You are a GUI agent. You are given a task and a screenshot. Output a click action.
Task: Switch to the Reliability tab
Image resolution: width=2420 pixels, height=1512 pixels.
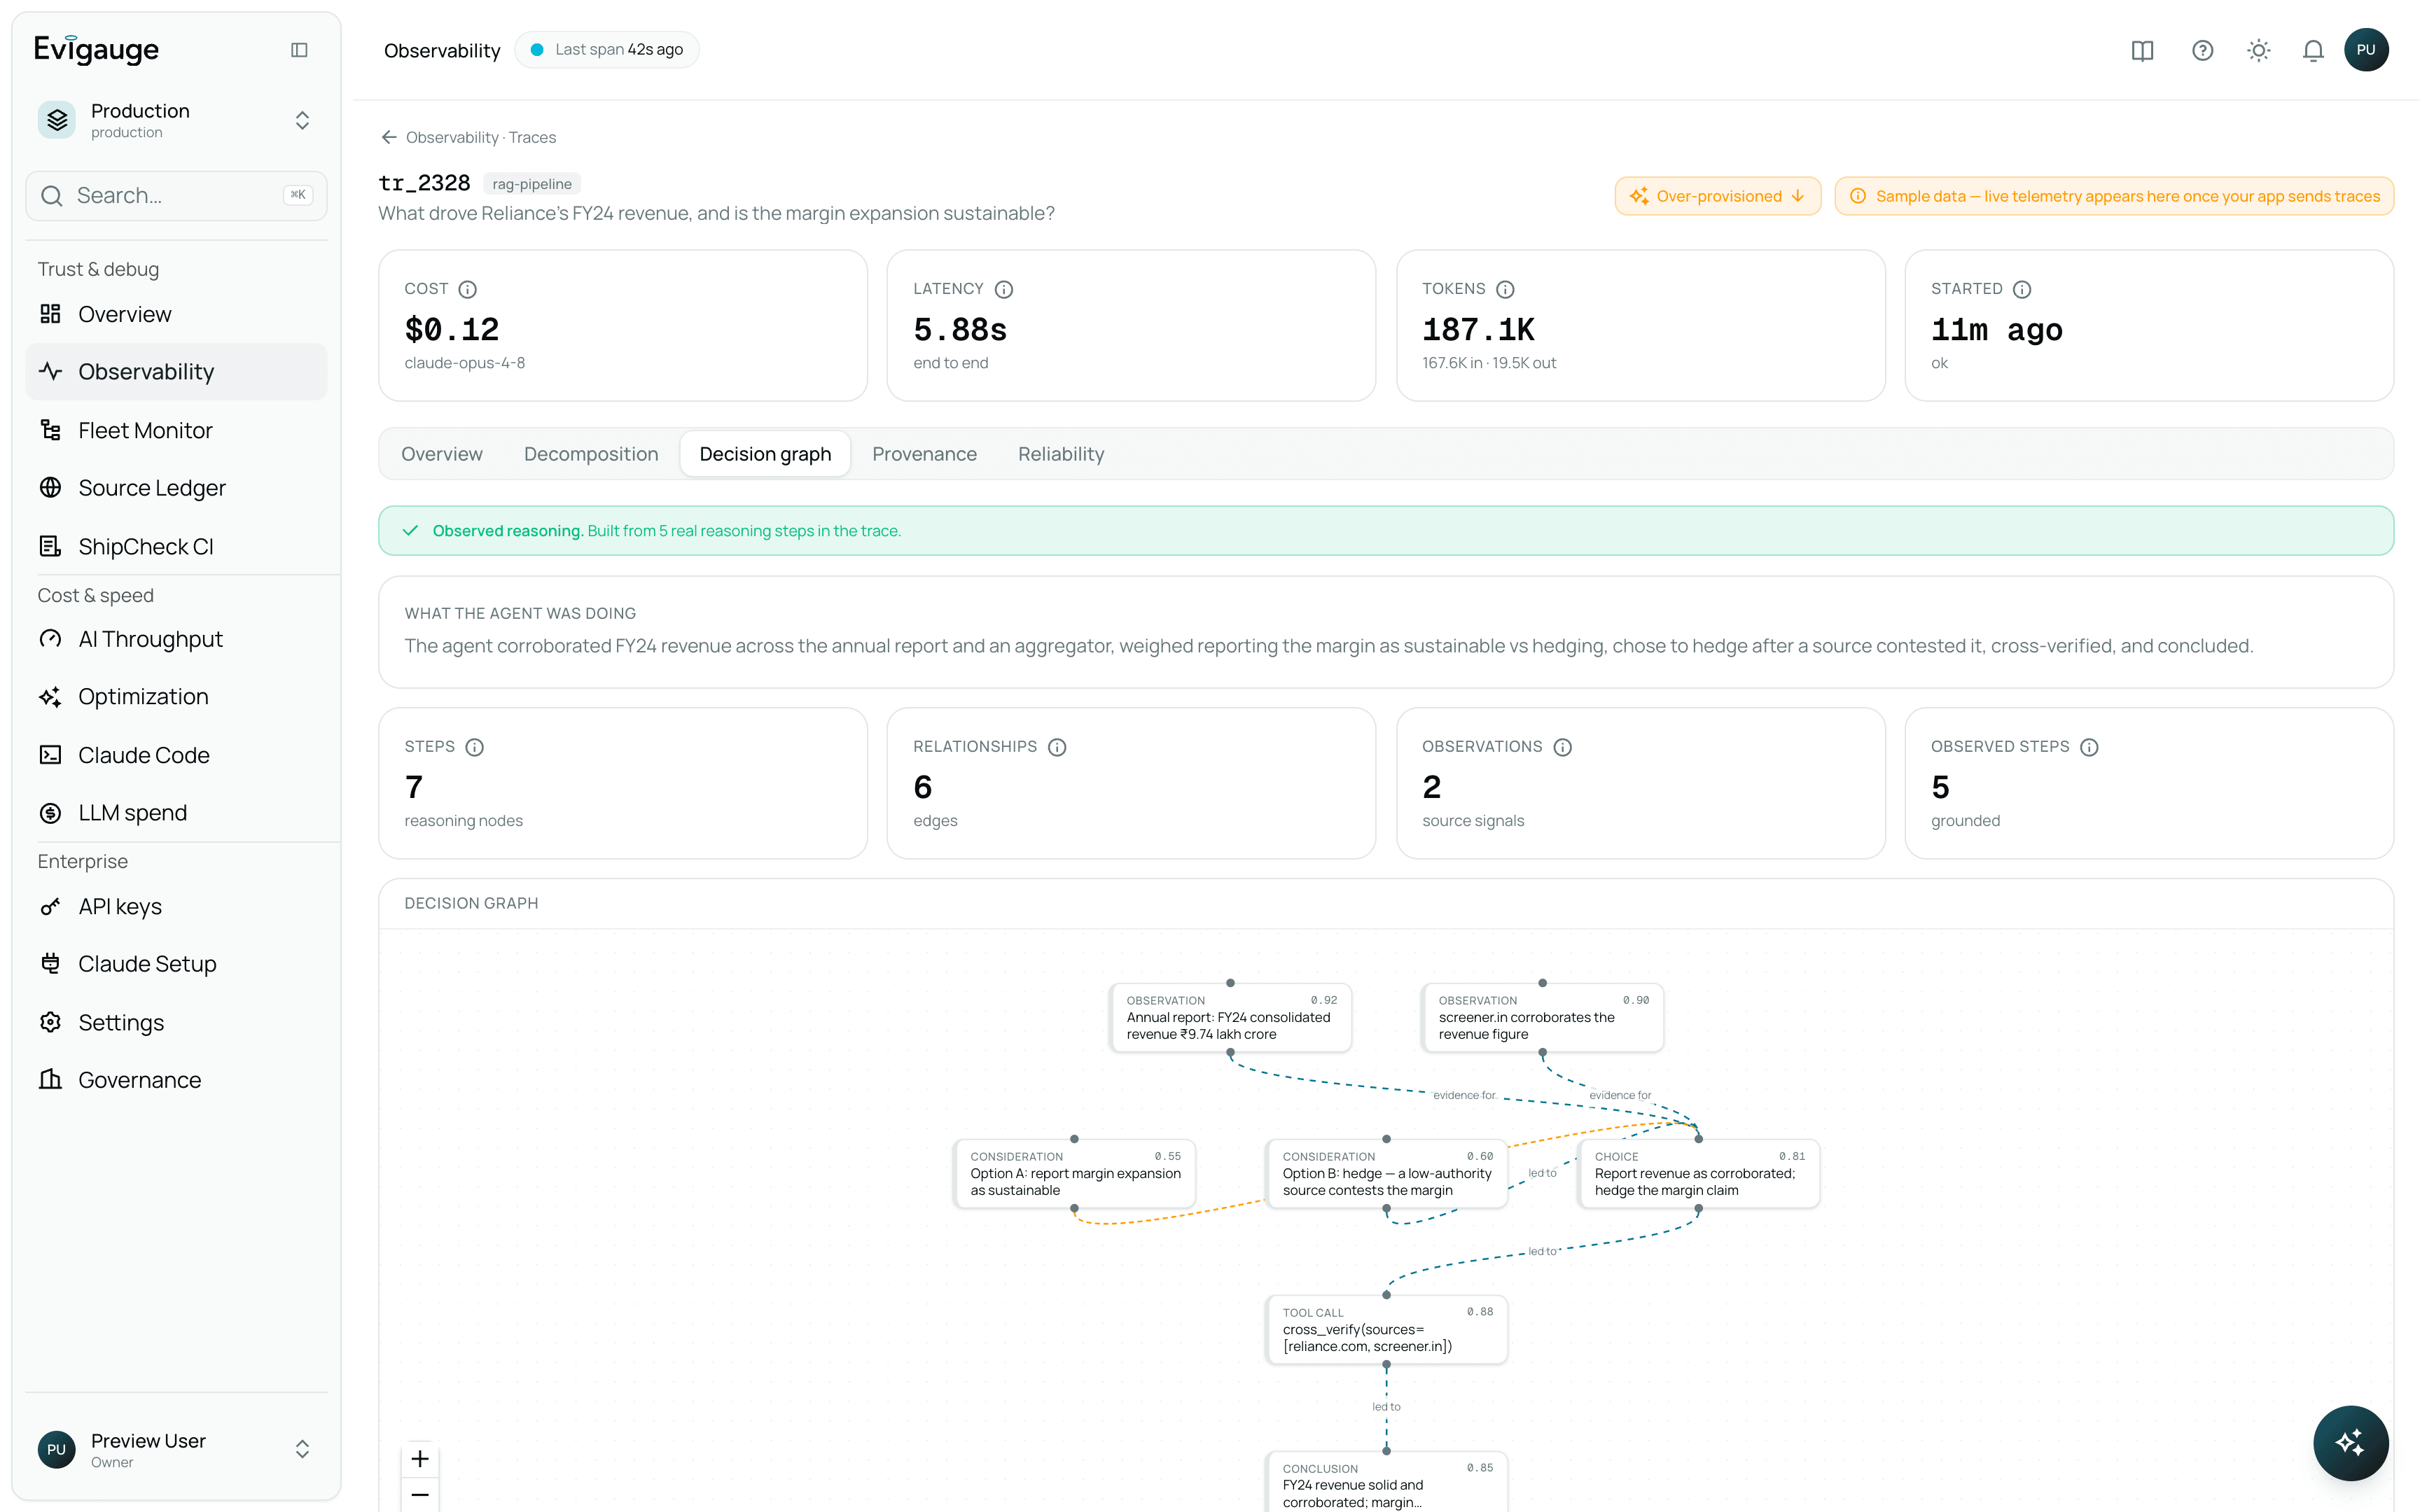tap(1061, 454)
